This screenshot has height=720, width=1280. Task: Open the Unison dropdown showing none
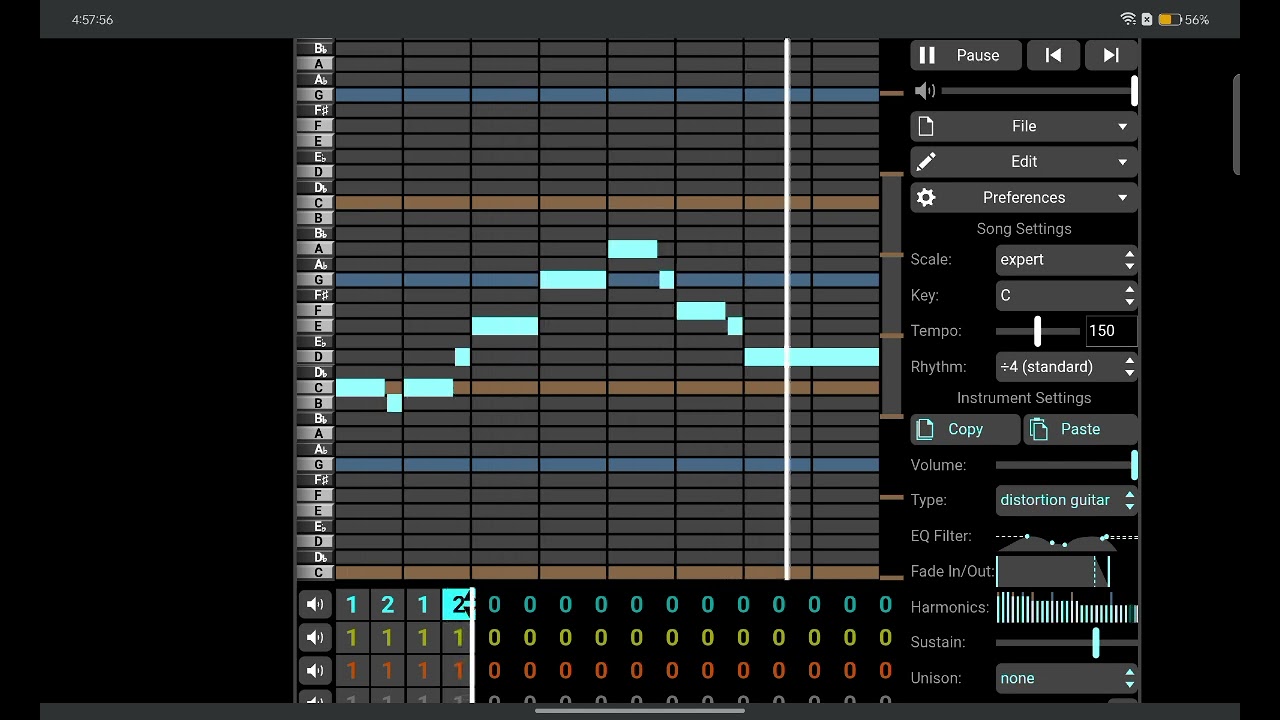click(x=1067, y=678)
